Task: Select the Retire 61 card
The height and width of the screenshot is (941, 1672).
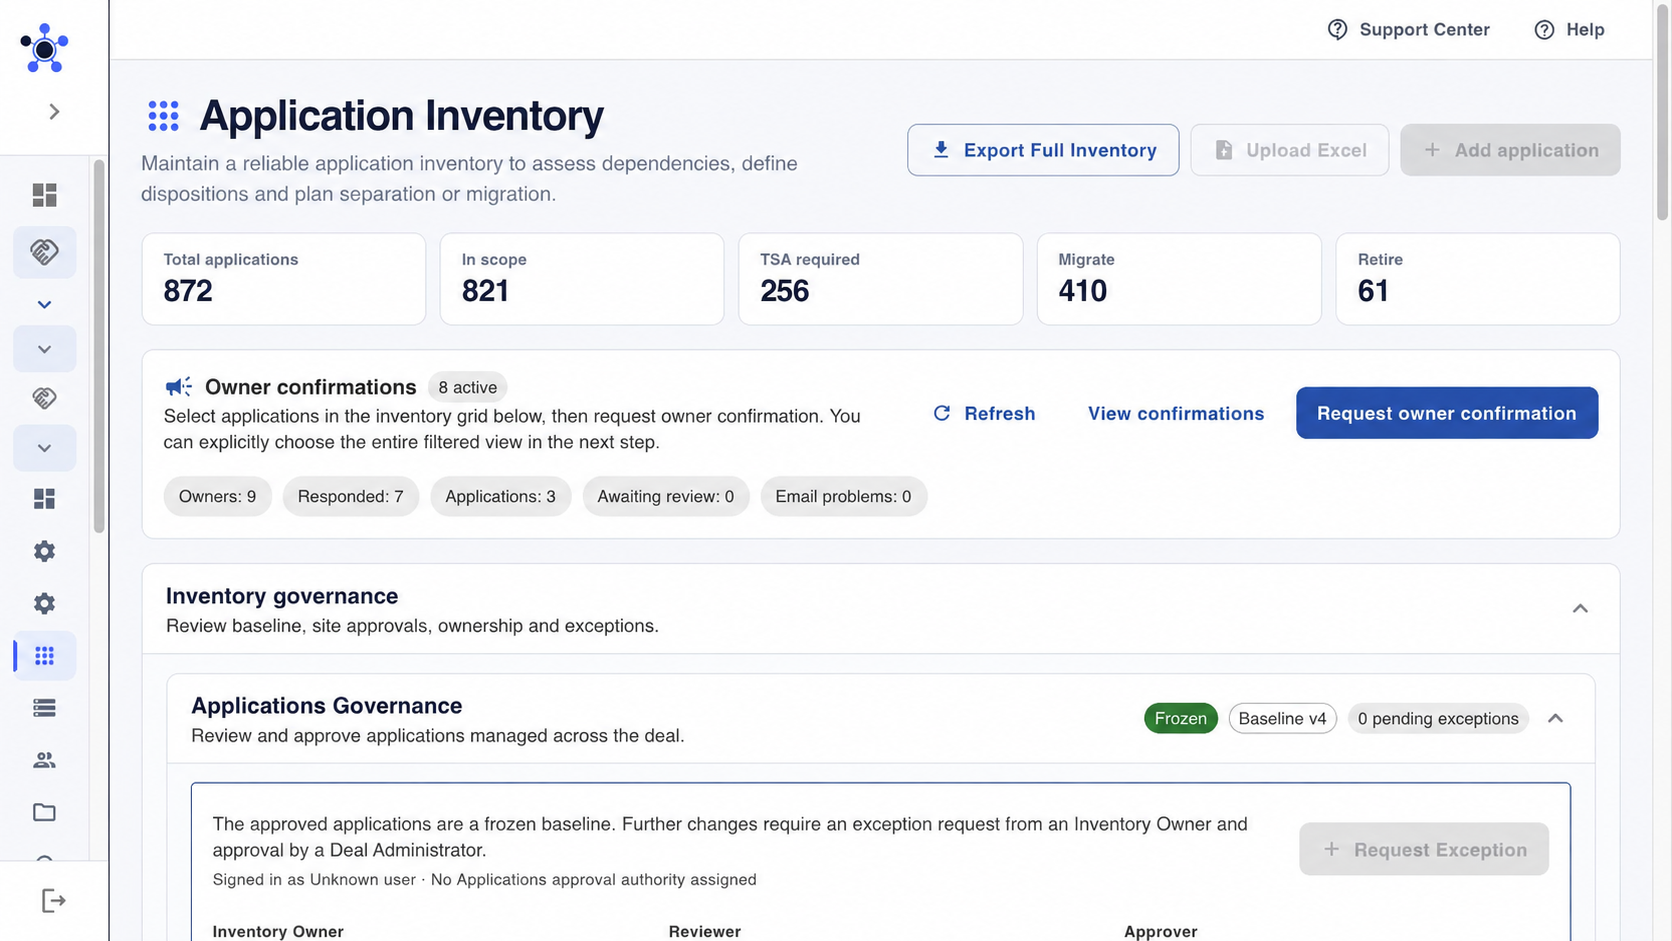Action: click(x=1478, y=279)
